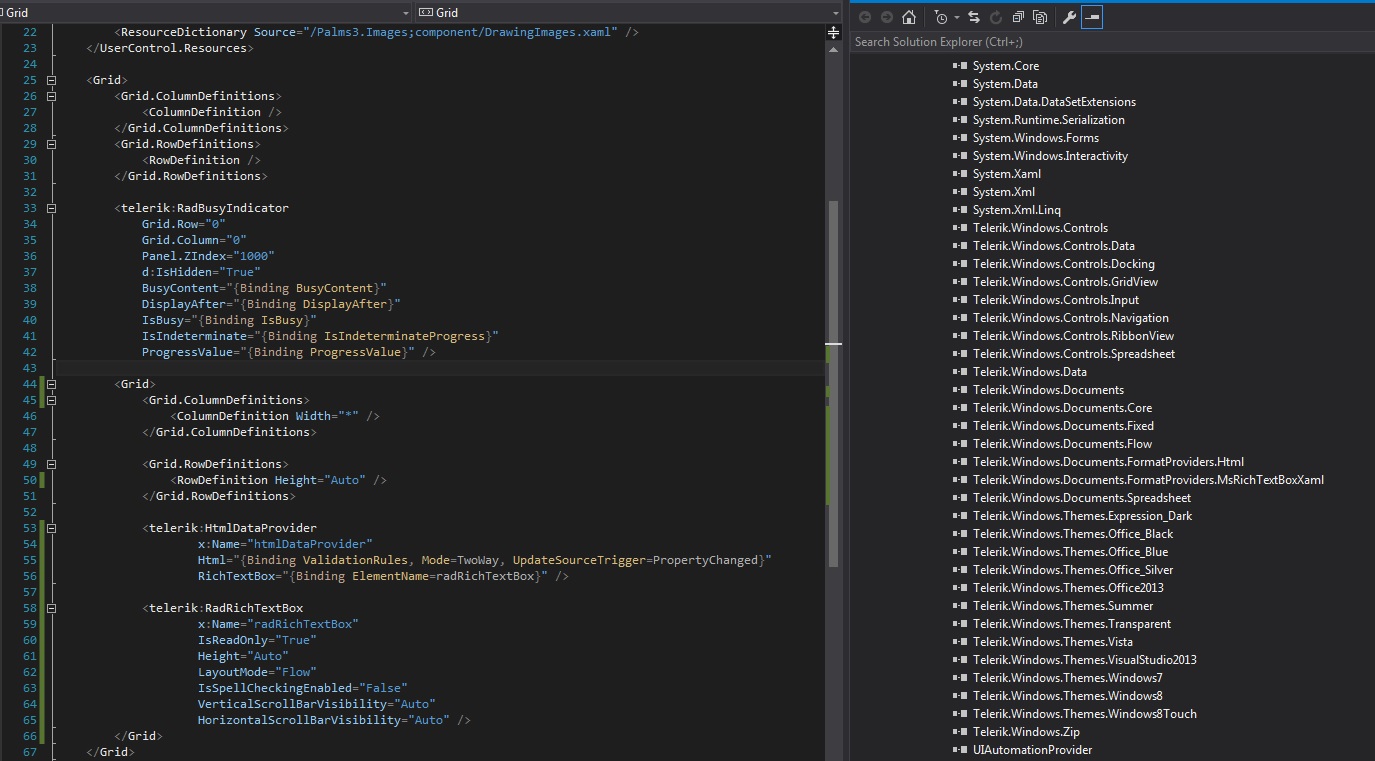Collapse telerik:RadRichTextBox block at line 58
This screenshot has width=1375, height=761.
51,608
